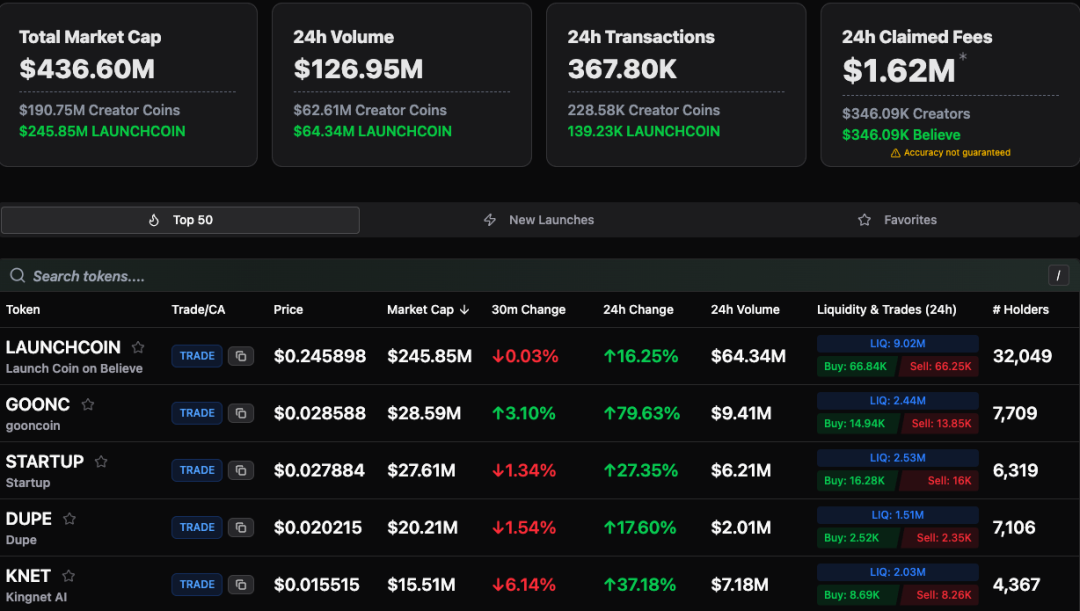Click the search magnifier icon
The width and height of the screenshot is (1080, 611).
click(18, 276)
